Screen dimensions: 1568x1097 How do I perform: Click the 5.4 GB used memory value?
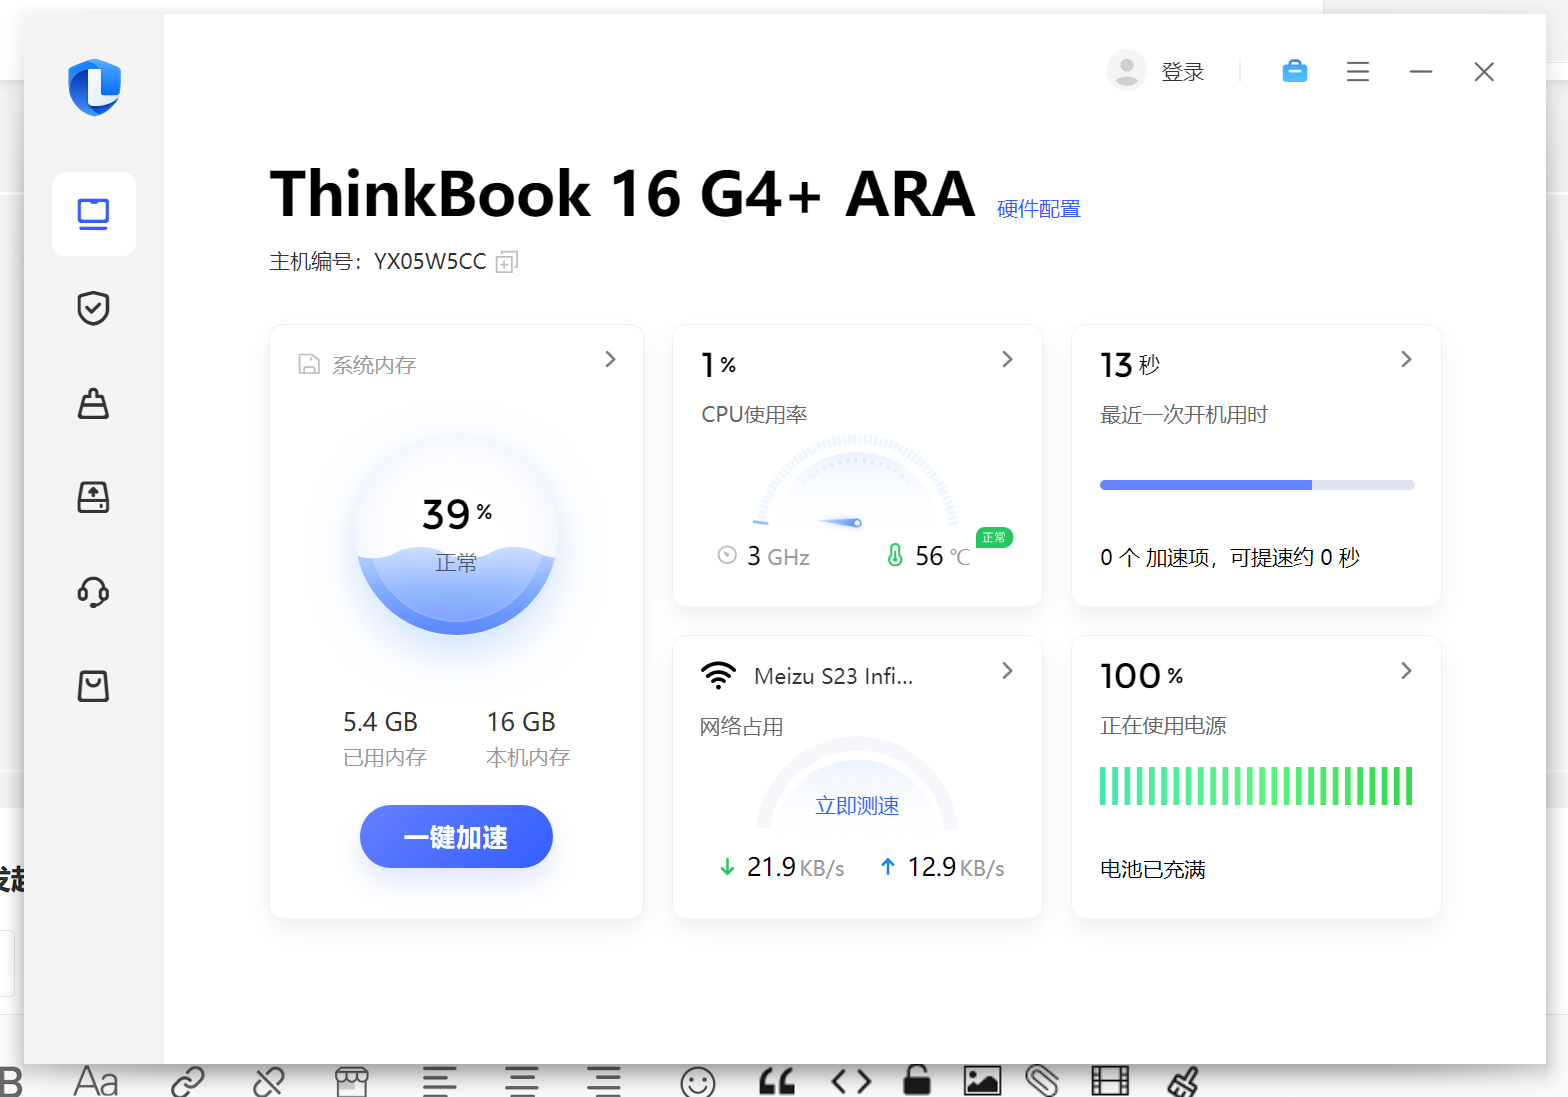pyautogui.click(x=380, y=722)
